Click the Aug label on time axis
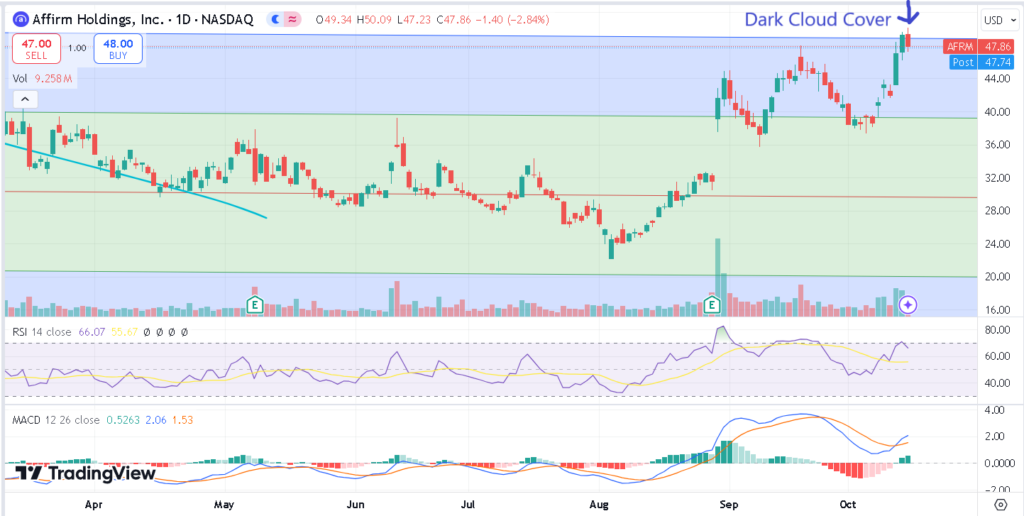Viewport: 1024px width, 516px height. 600,504
